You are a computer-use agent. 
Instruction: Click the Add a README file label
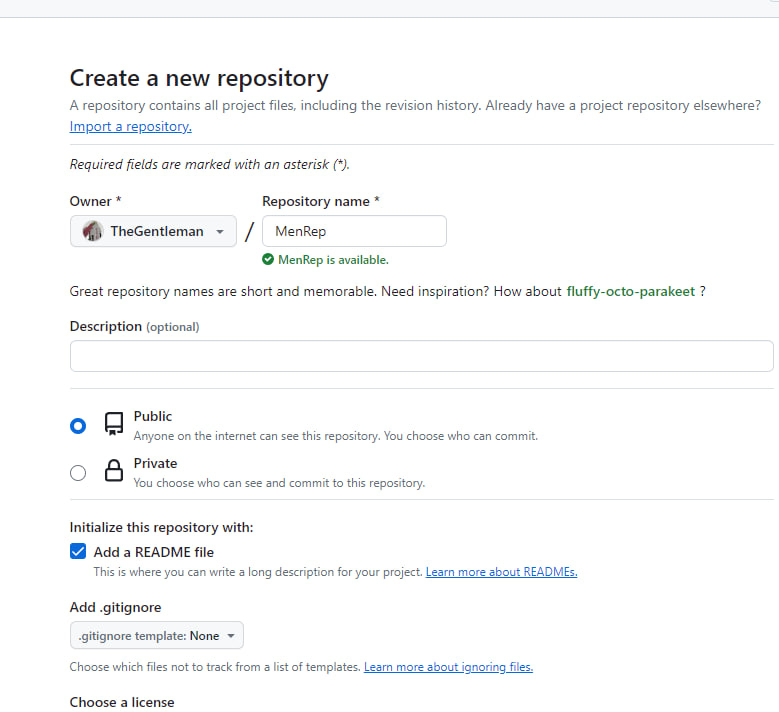[154, 552]
